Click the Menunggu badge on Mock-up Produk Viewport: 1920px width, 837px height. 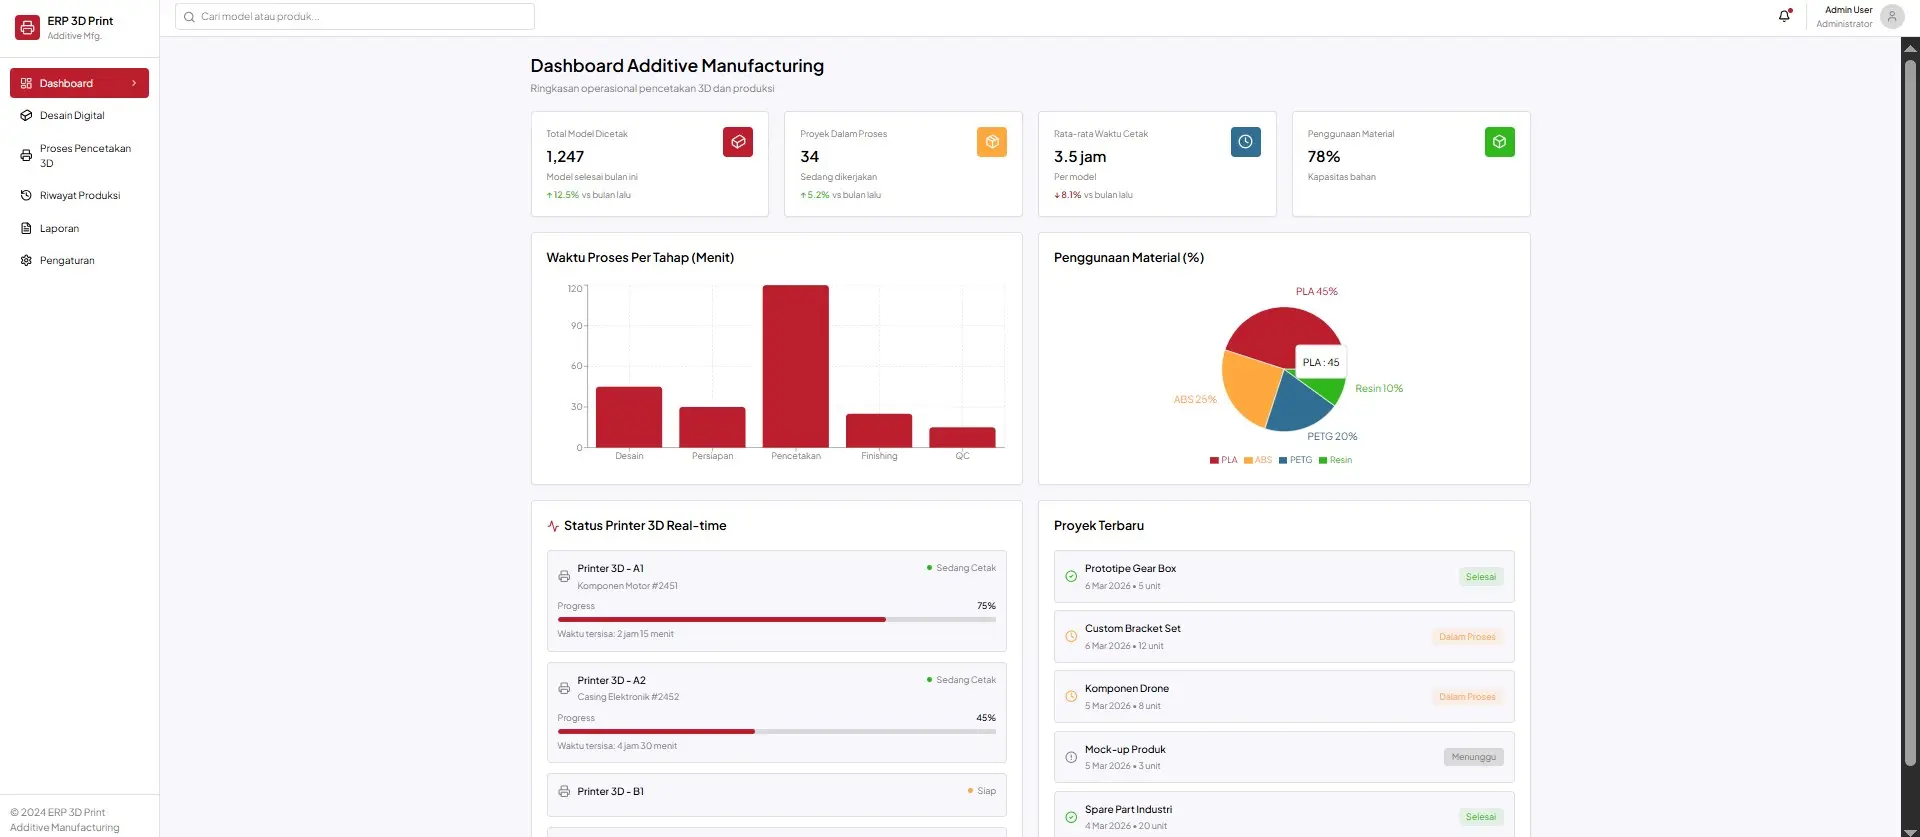(x=1473, y=757)
